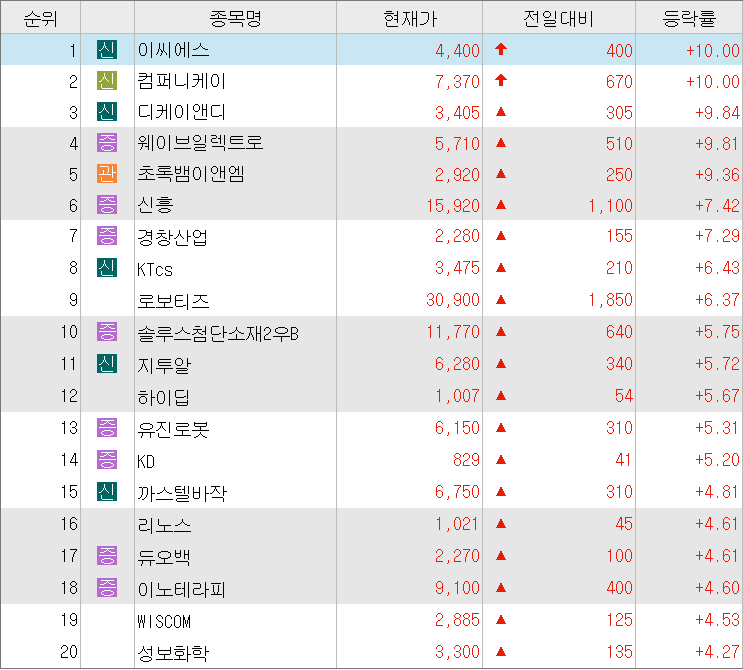Select the stock name 경창산업
This screenshot has width=743, height=670.
pyautogui.click(x=172, y=236)
